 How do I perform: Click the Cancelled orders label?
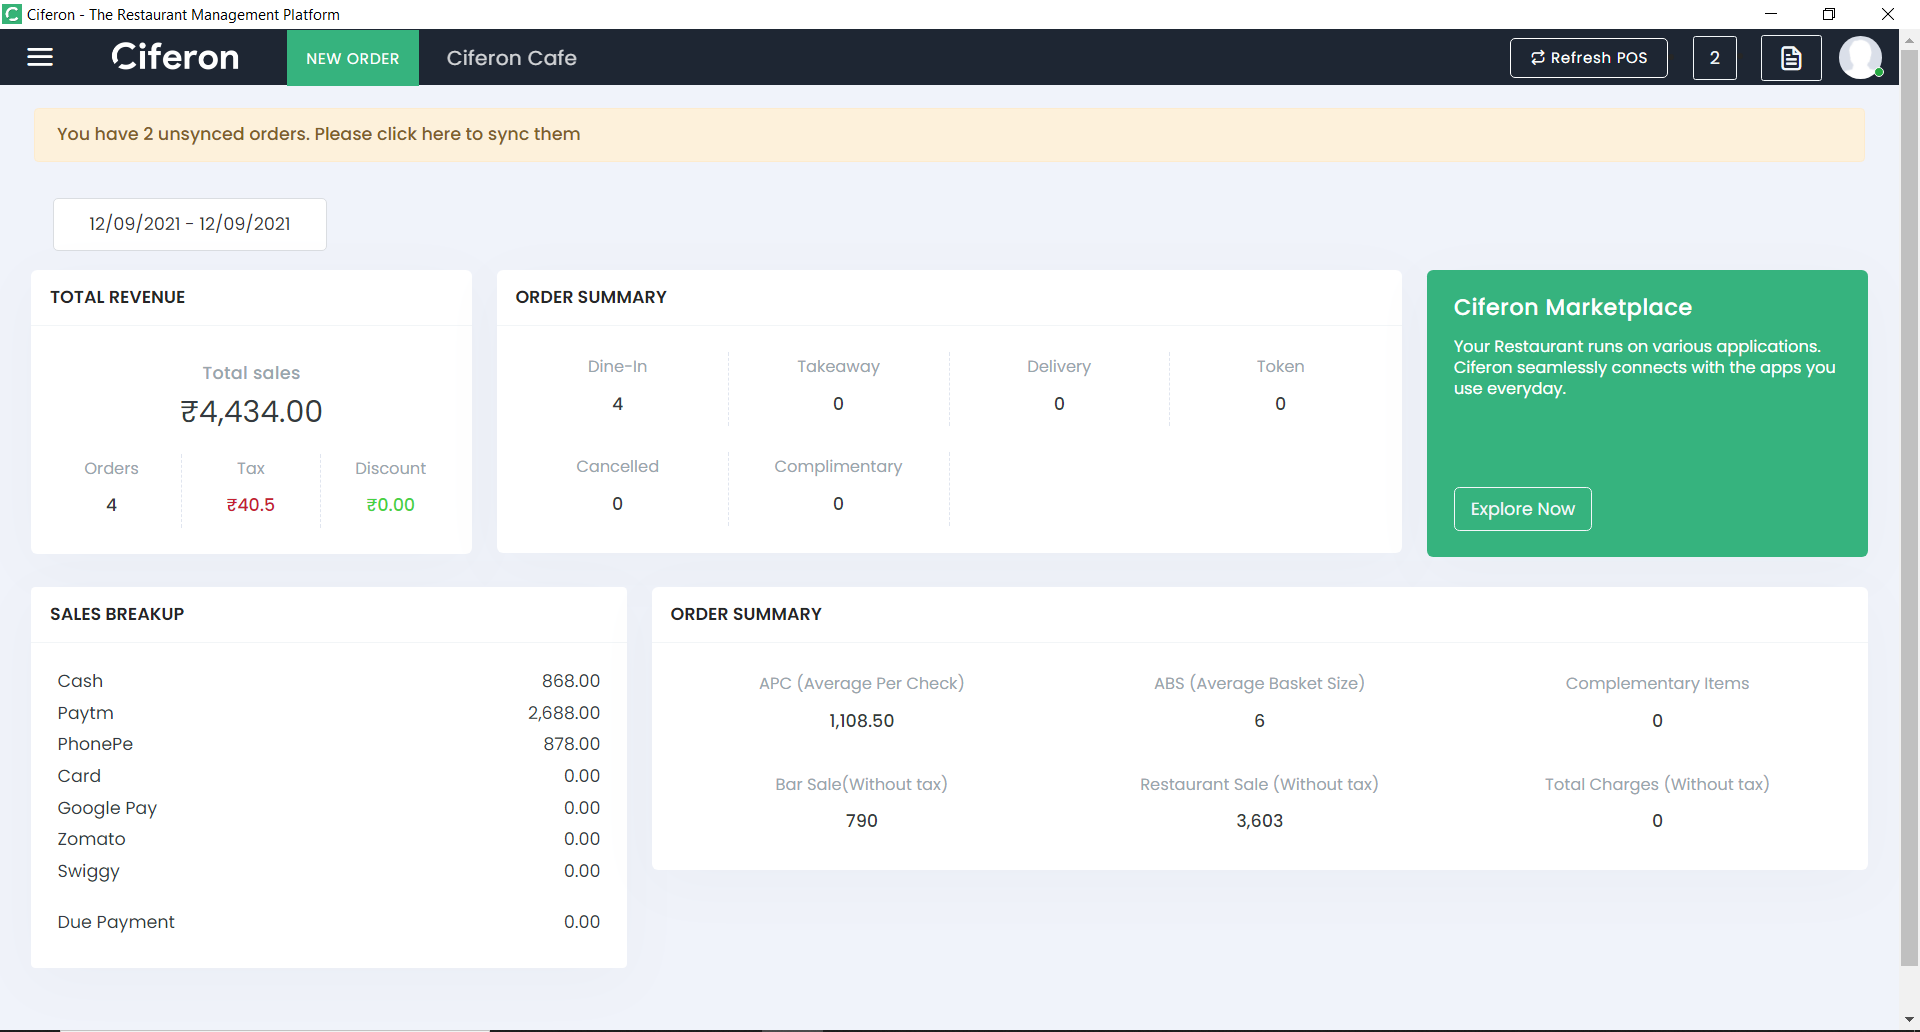[618, 467]
